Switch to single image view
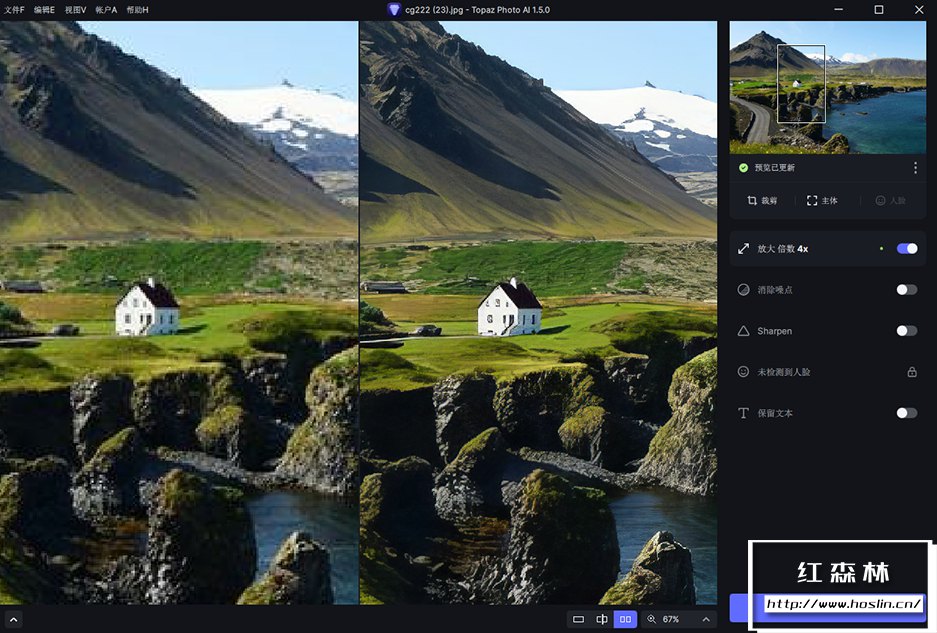 (x=578, y=619)
